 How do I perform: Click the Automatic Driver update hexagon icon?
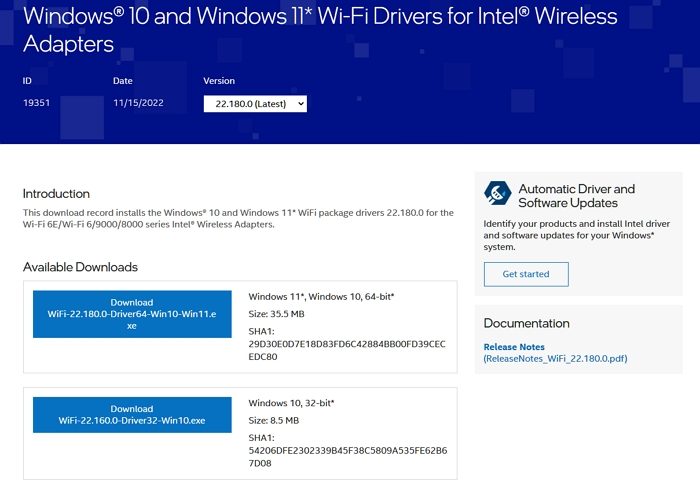[497, 193]
